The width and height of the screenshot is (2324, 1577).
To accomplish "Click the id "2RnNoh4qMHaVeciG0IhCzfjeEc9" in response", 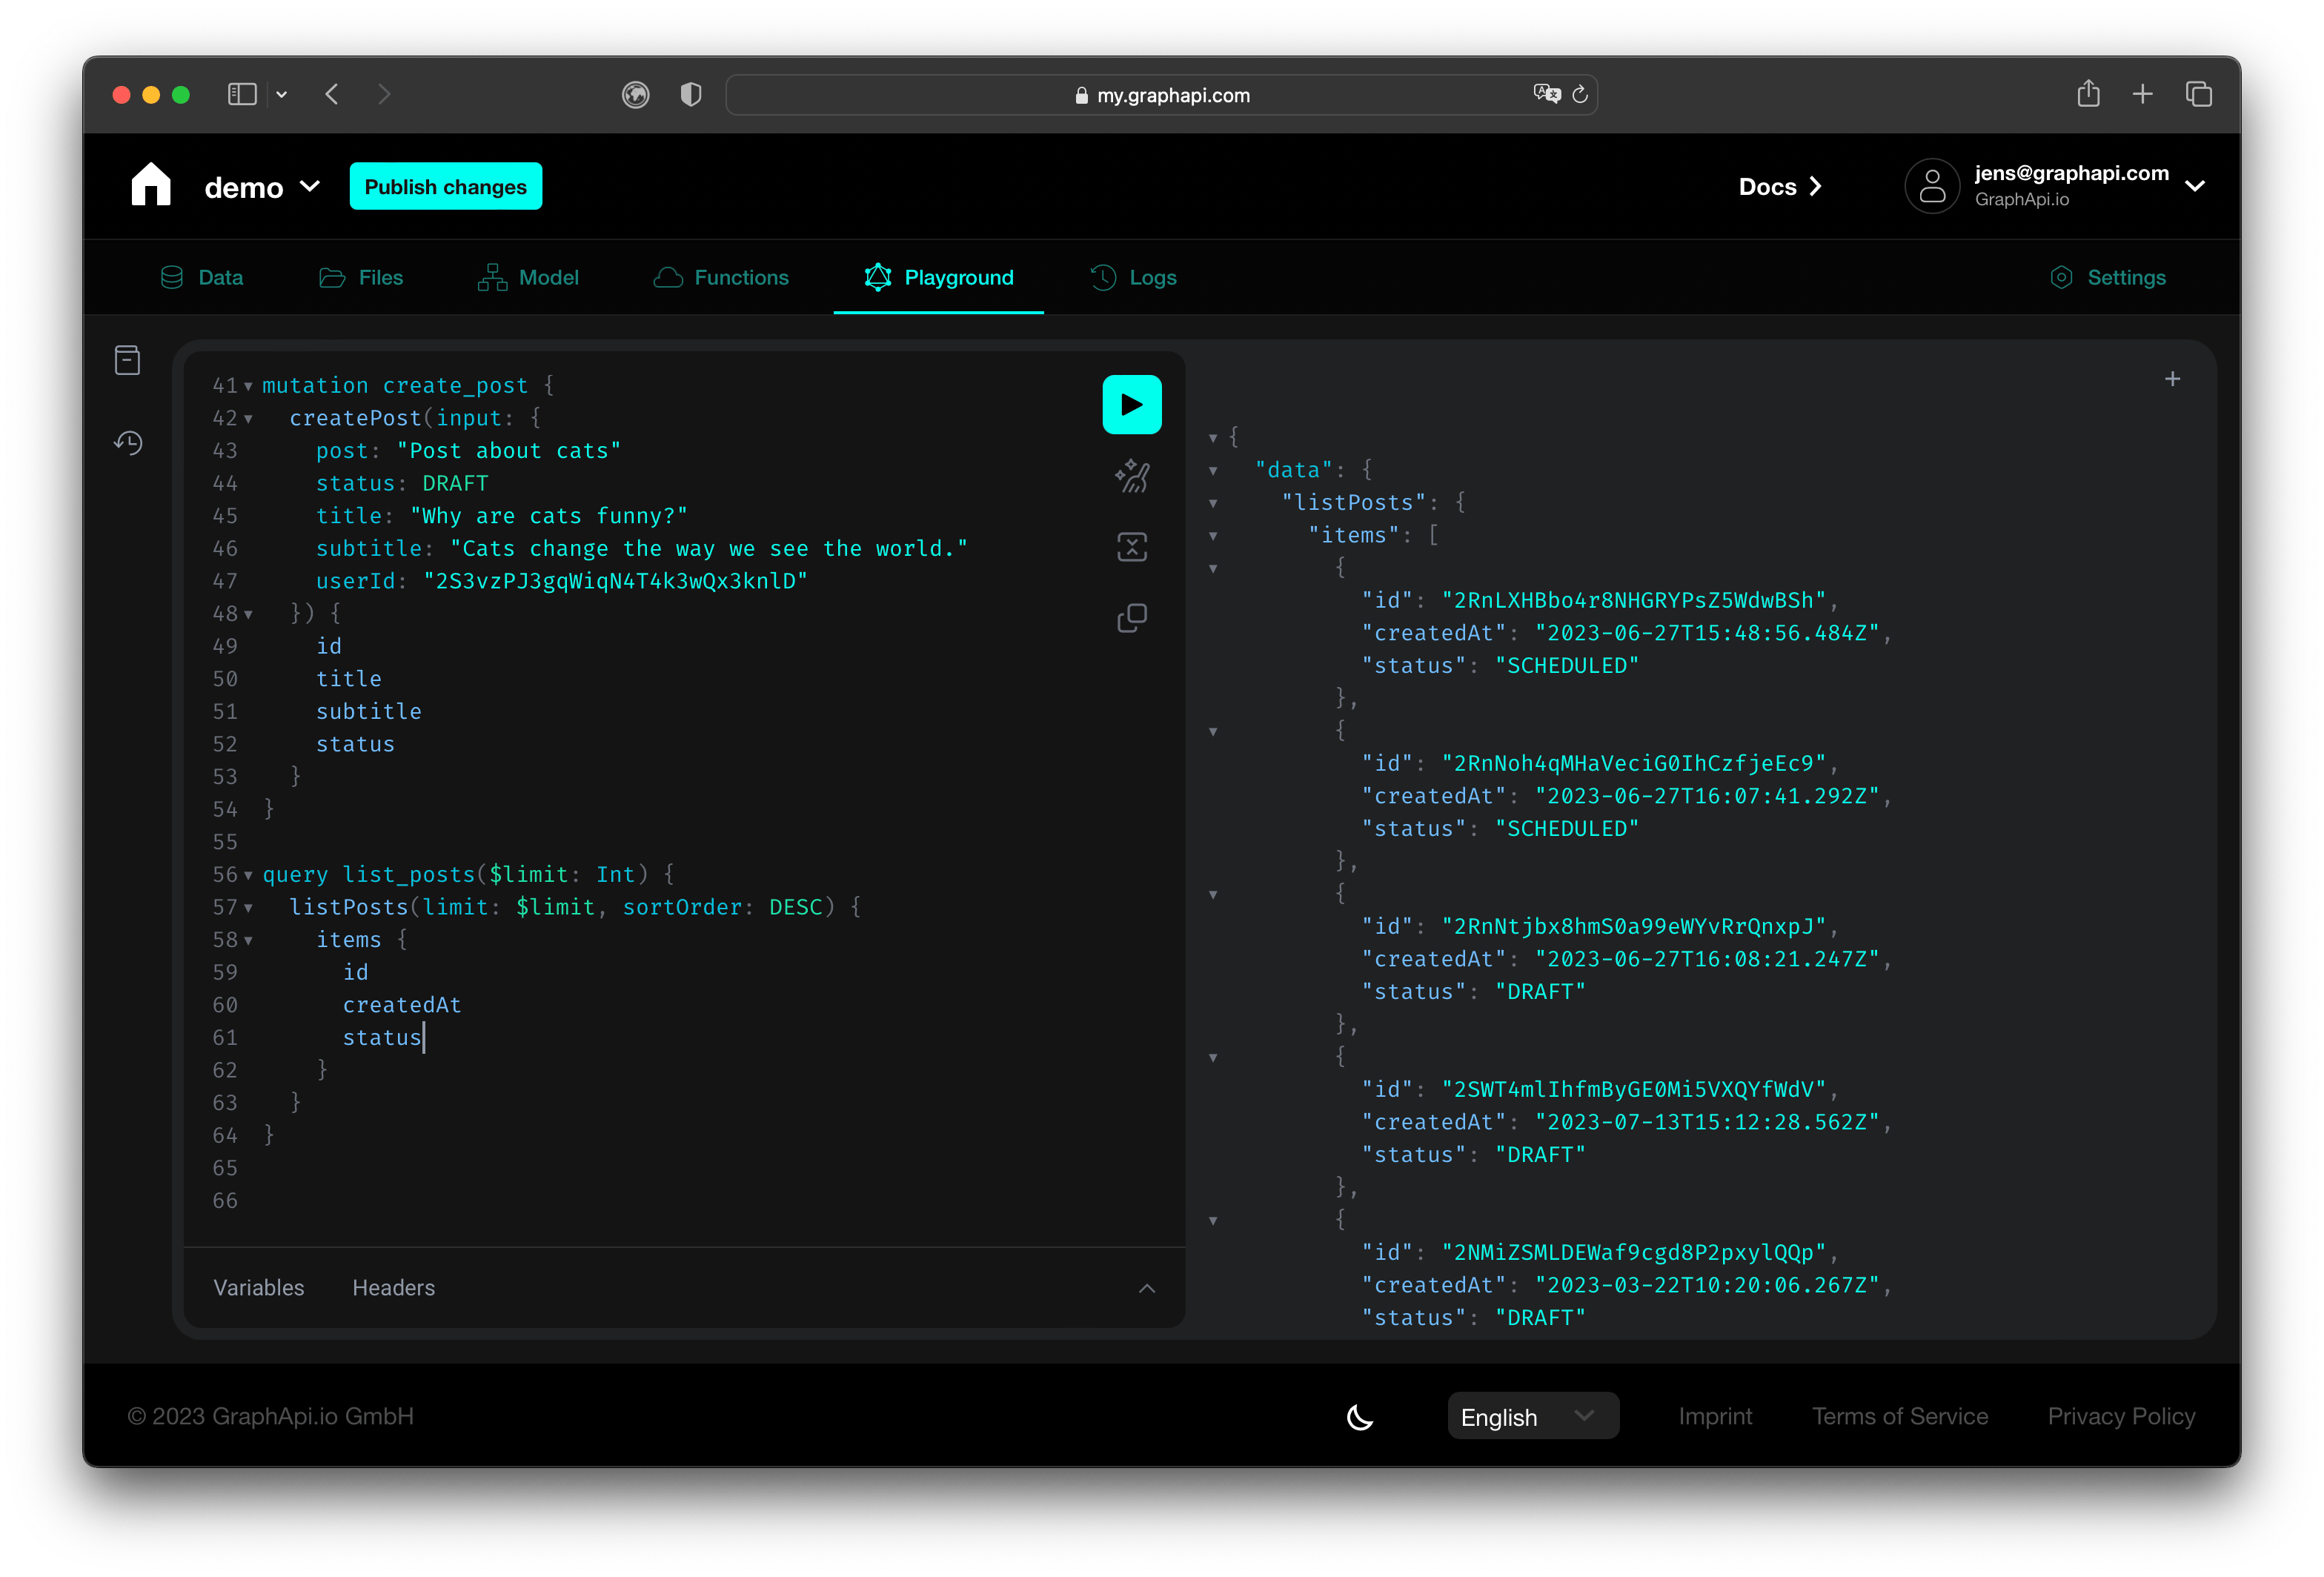I will [1633, 764].
